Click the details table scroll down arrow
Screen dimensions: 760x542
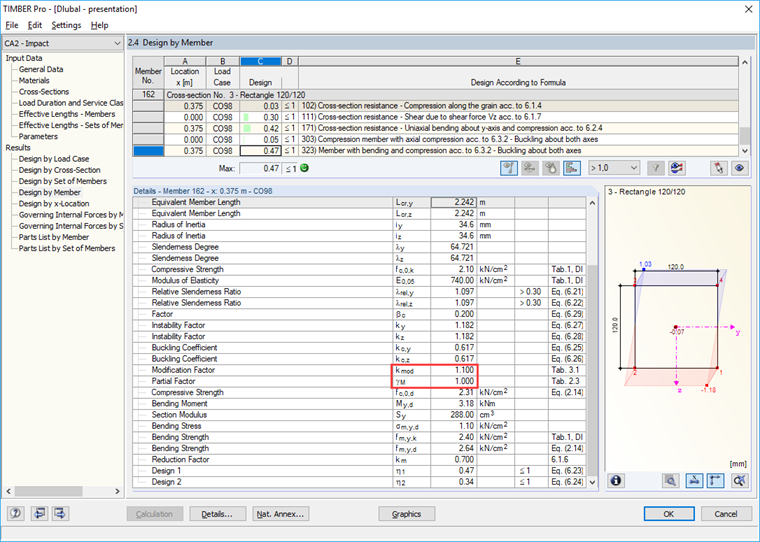(592, 482)
